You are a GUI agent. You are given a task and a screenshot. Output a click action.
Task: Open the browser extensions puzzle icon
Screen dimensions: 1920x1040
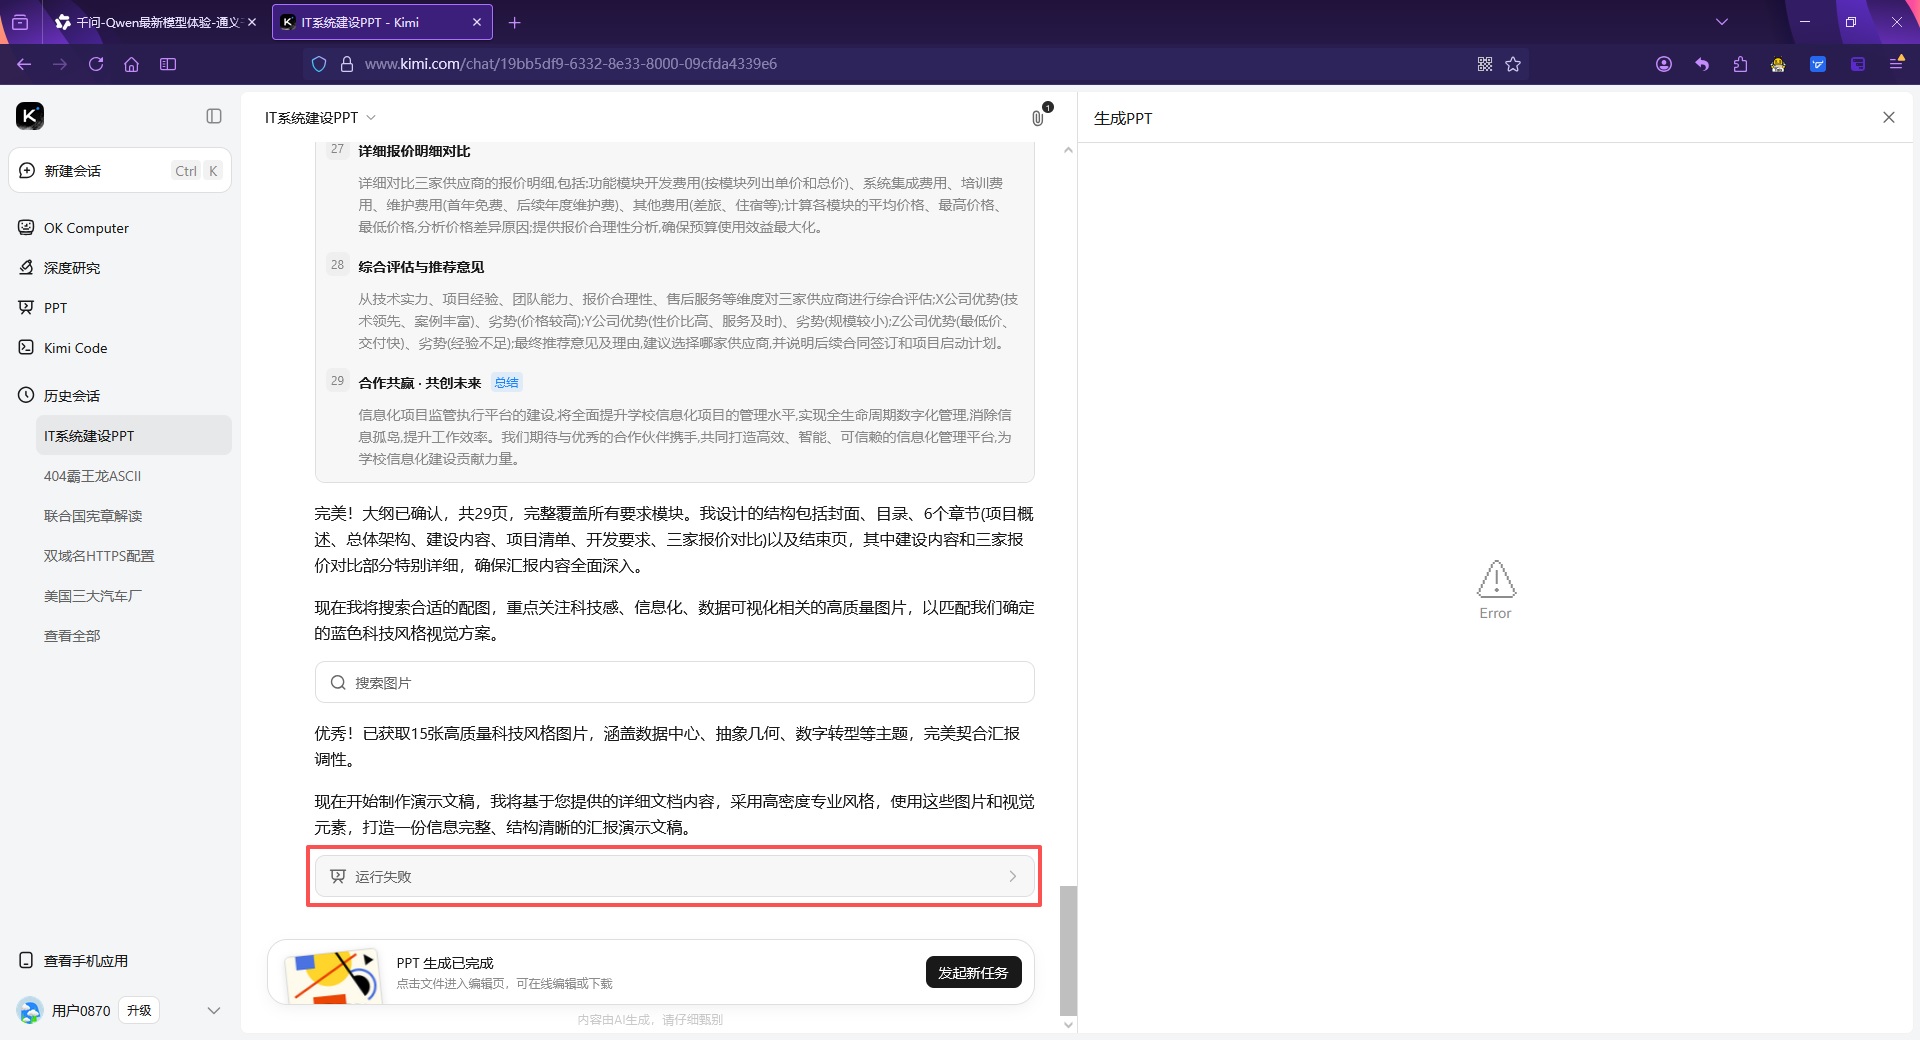pos(1740,63)
